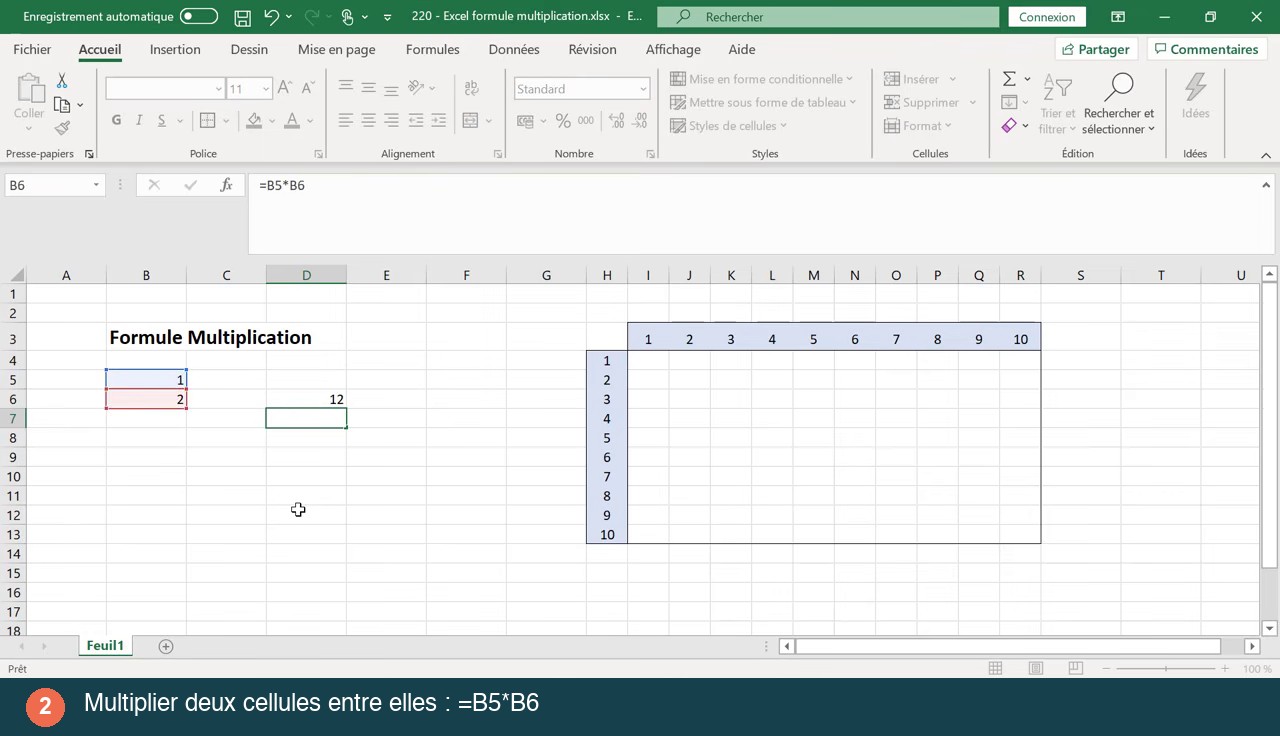Click the Rechercher search box

tap(828, 17)
